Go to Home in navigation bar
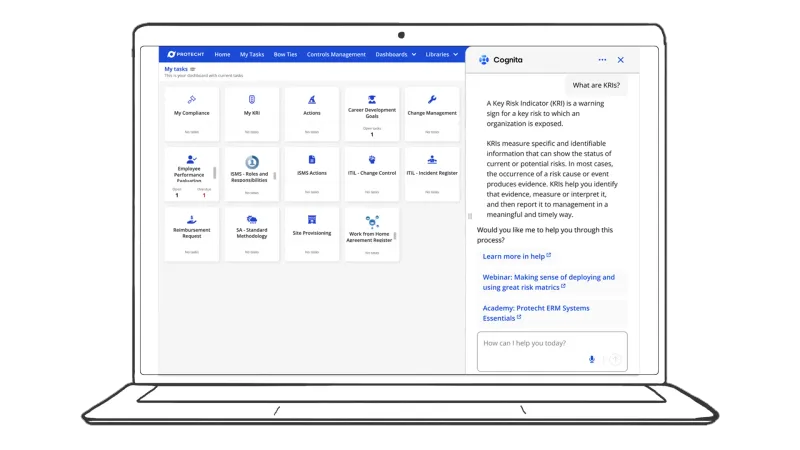Image resolution: width=800 pixels, height=450 pixels. 222,54
